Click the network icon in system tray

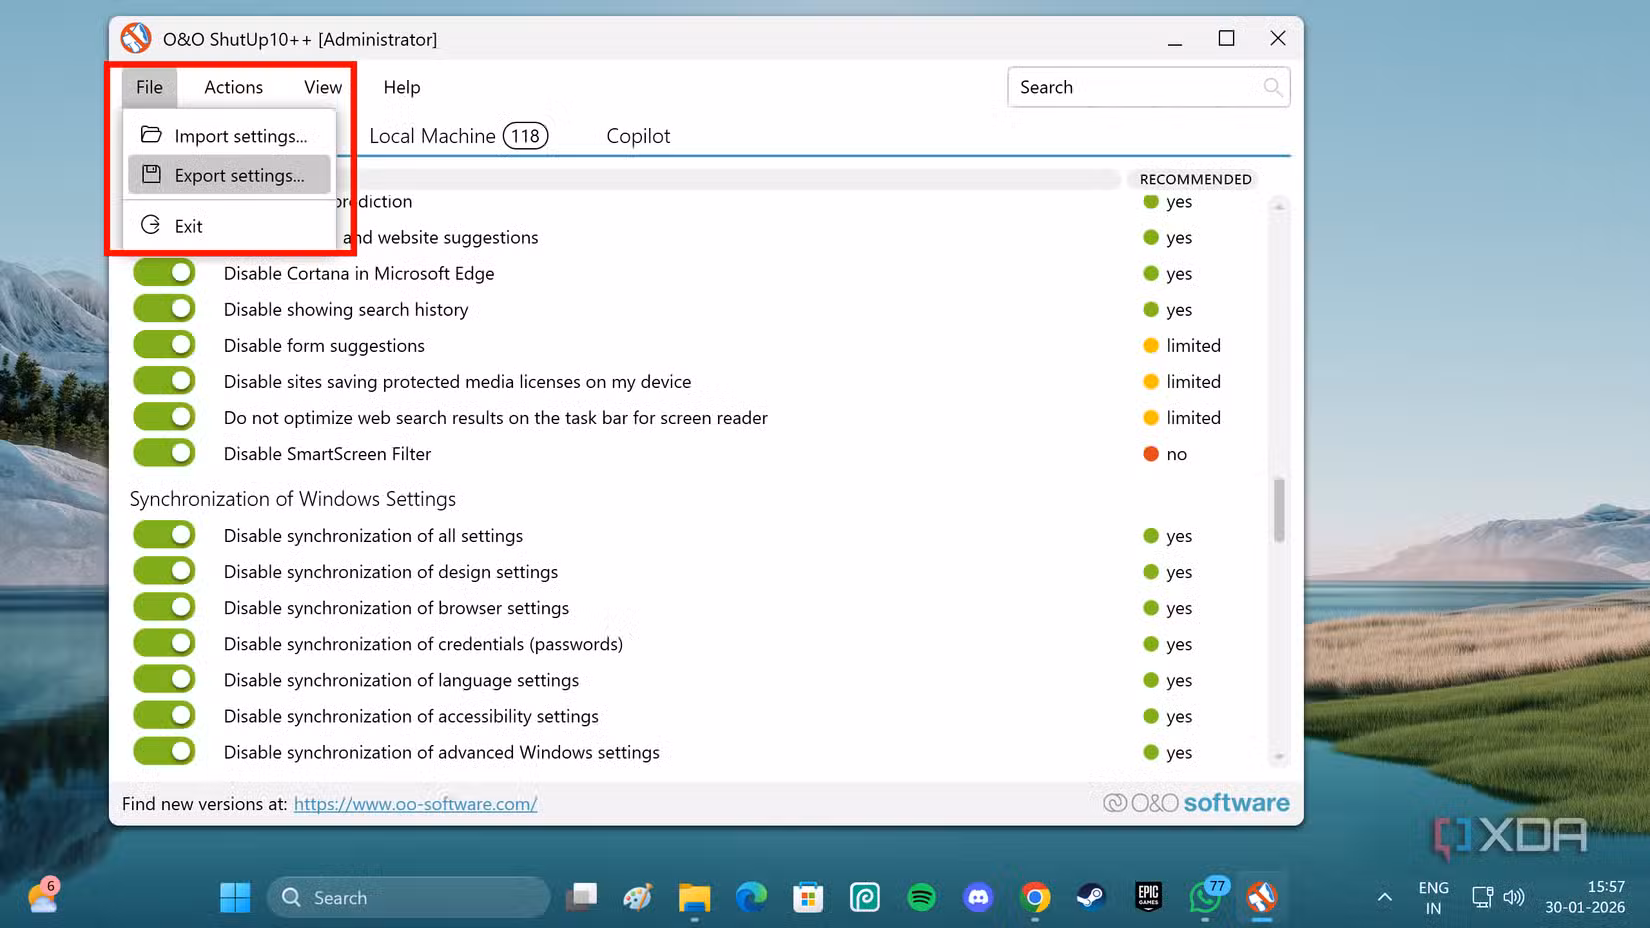coord(1482,897)
